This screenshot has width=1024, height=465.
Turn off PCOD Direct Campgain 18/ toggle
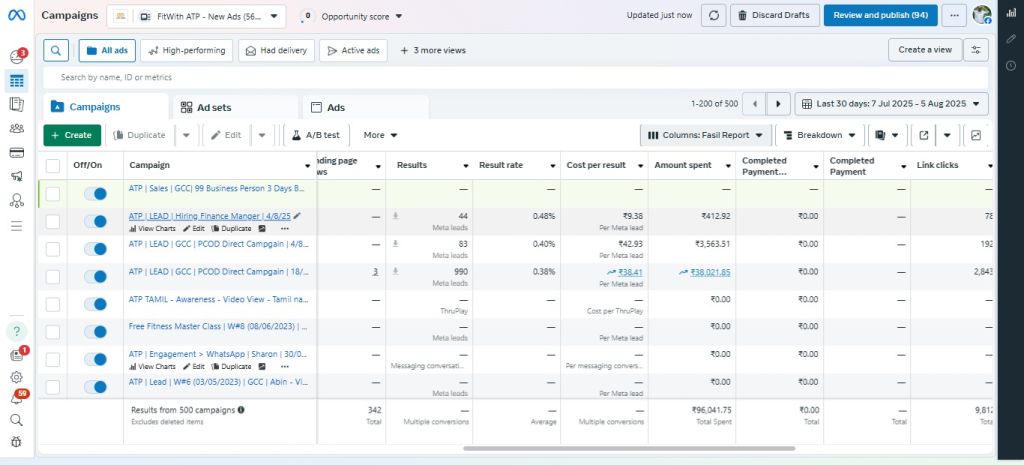point(95,276)
